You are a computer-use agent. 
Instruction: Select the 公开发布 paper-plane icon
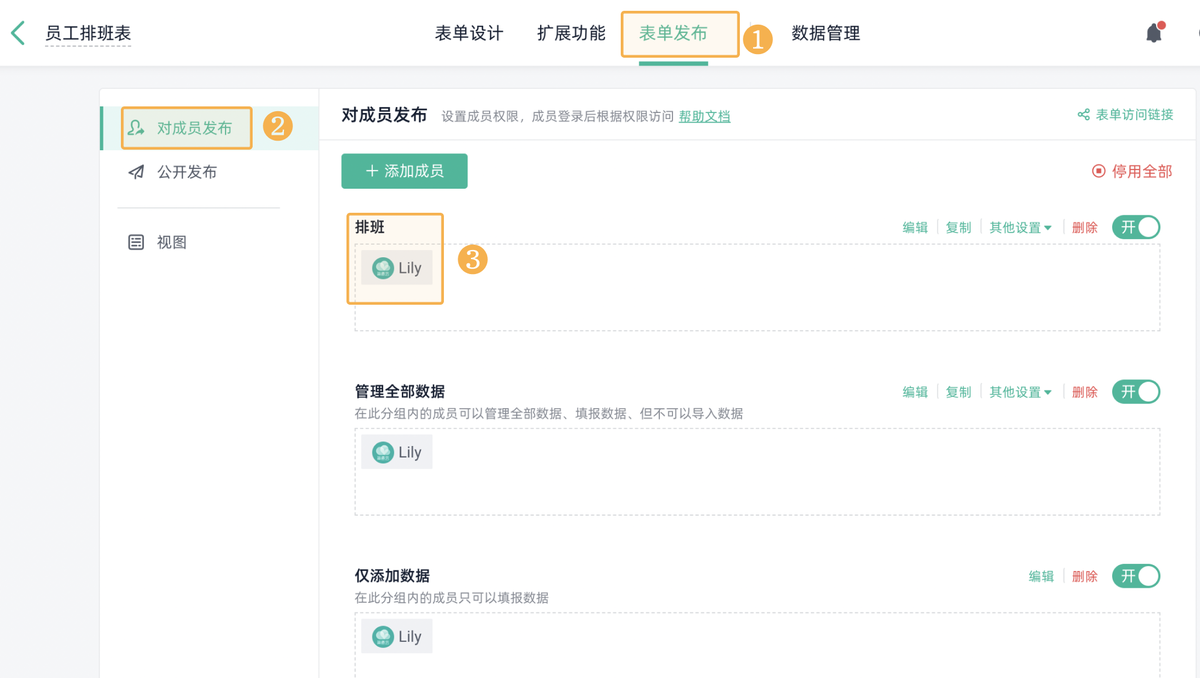click(134, 171)
